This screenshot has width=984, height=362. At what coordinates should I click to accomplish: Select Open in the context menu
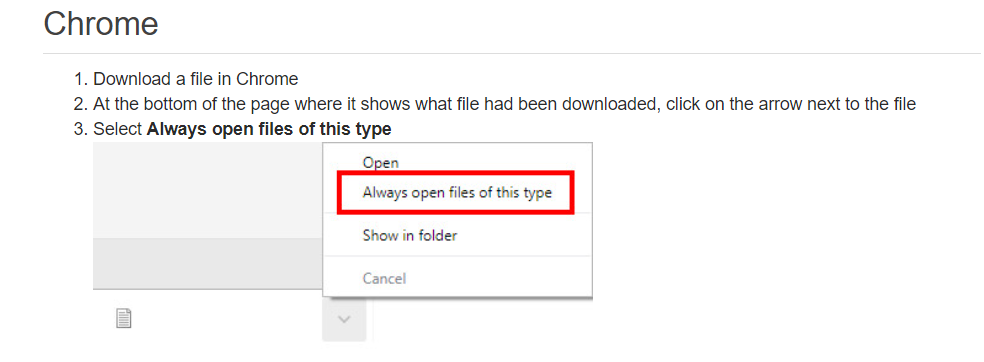[x=380, y=162]
